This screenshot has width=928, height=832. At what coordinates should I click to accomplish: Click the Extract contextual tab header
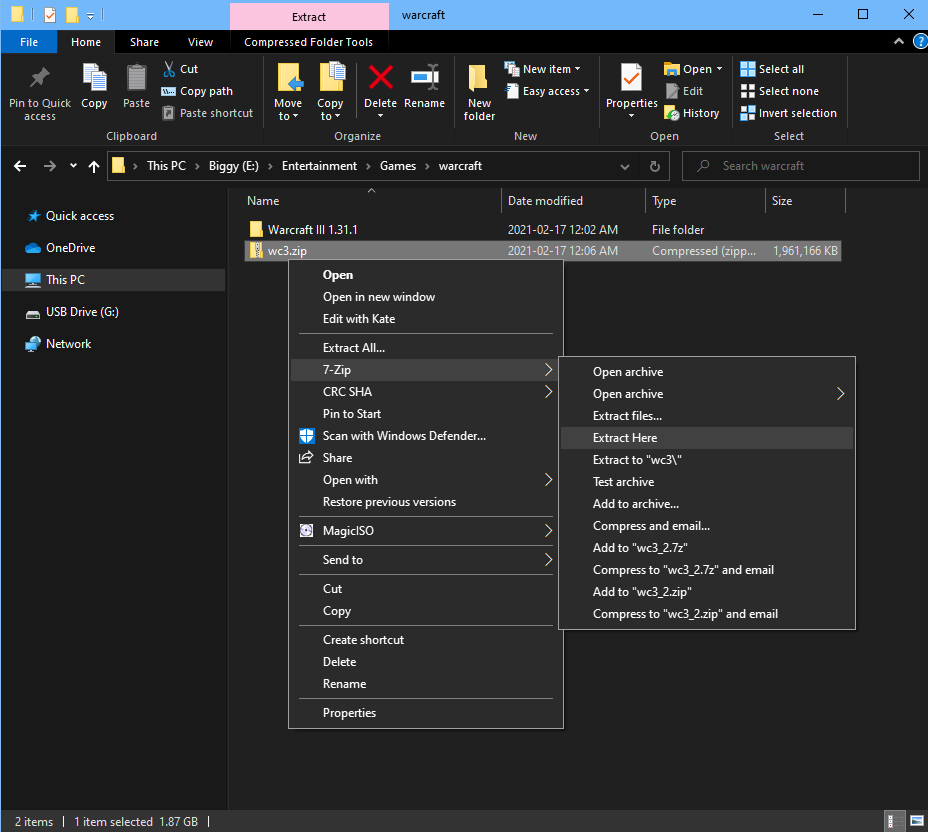click(x=309, y=16)
